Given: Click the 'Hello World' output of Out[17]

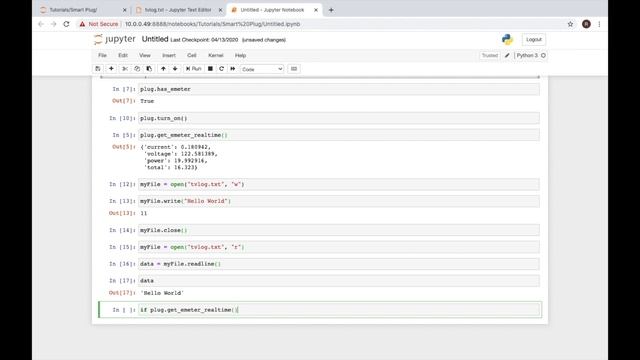Looking at the screenshot, I should [162, 293].
